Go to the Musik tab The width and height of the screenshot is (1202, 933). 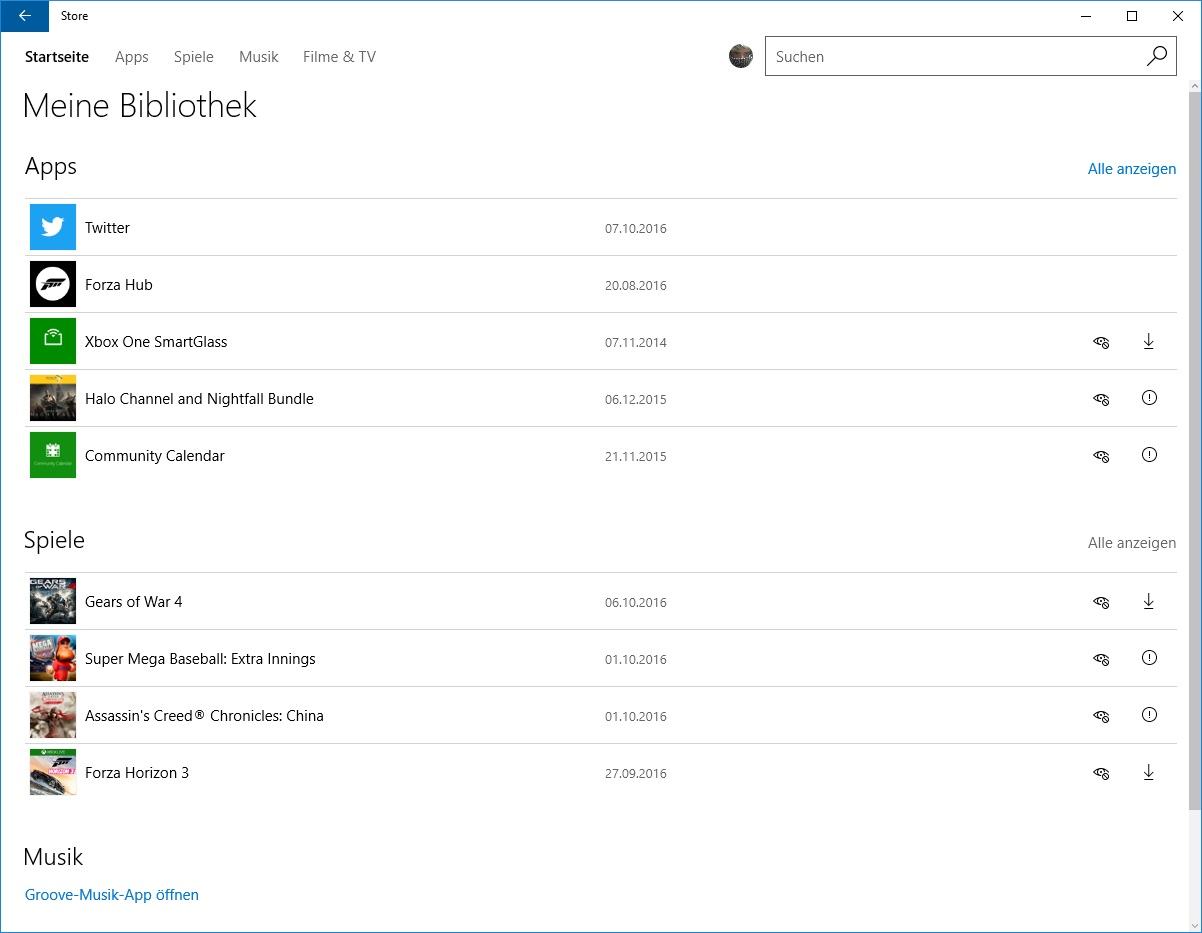click(258, 57)
